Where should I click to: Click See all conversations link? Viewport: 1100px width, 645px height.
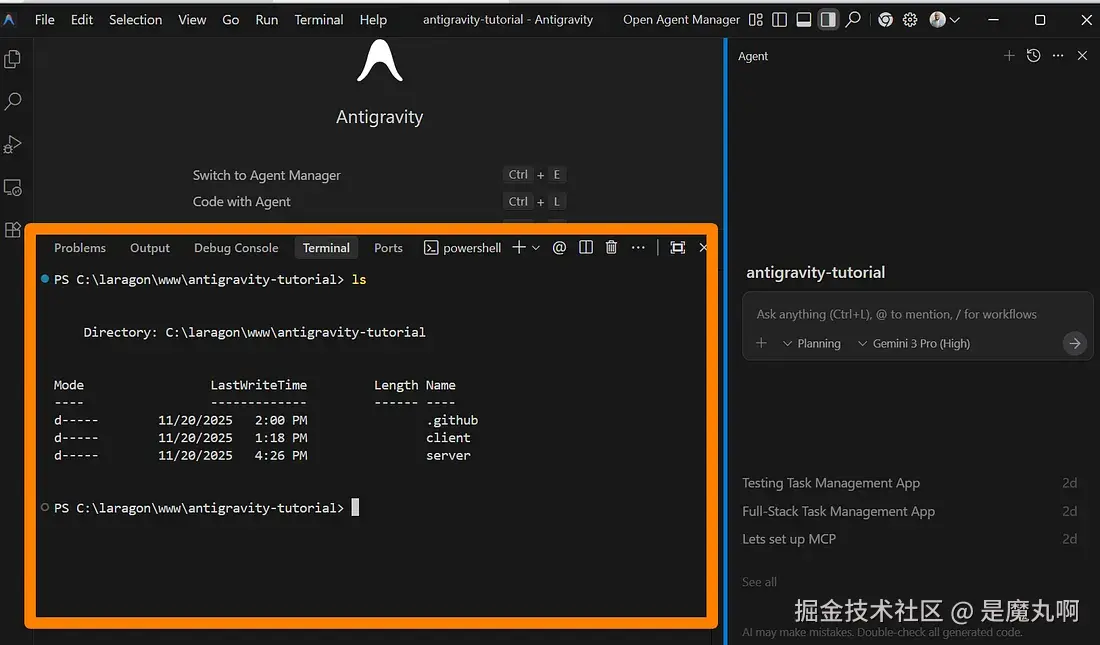pos(759,582)
